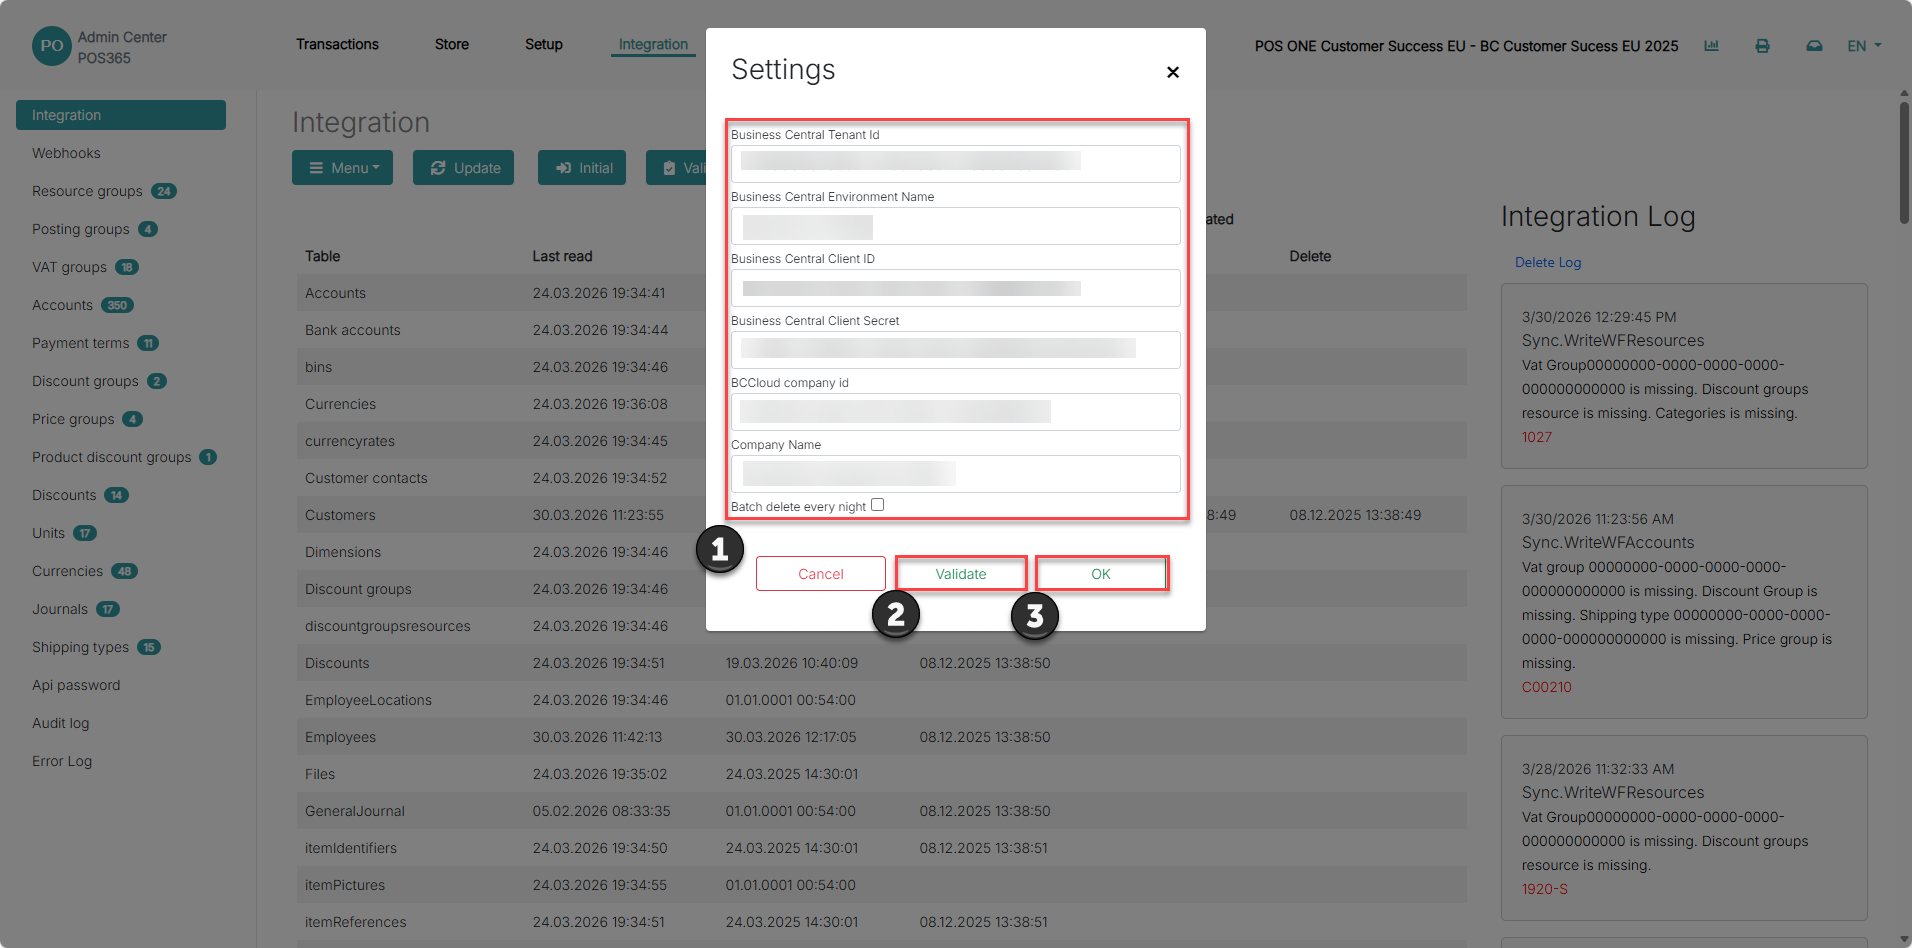Click the Delete Log link
The height and width of the screenshot is (948, 1912).
click(x=1547, y=262)
